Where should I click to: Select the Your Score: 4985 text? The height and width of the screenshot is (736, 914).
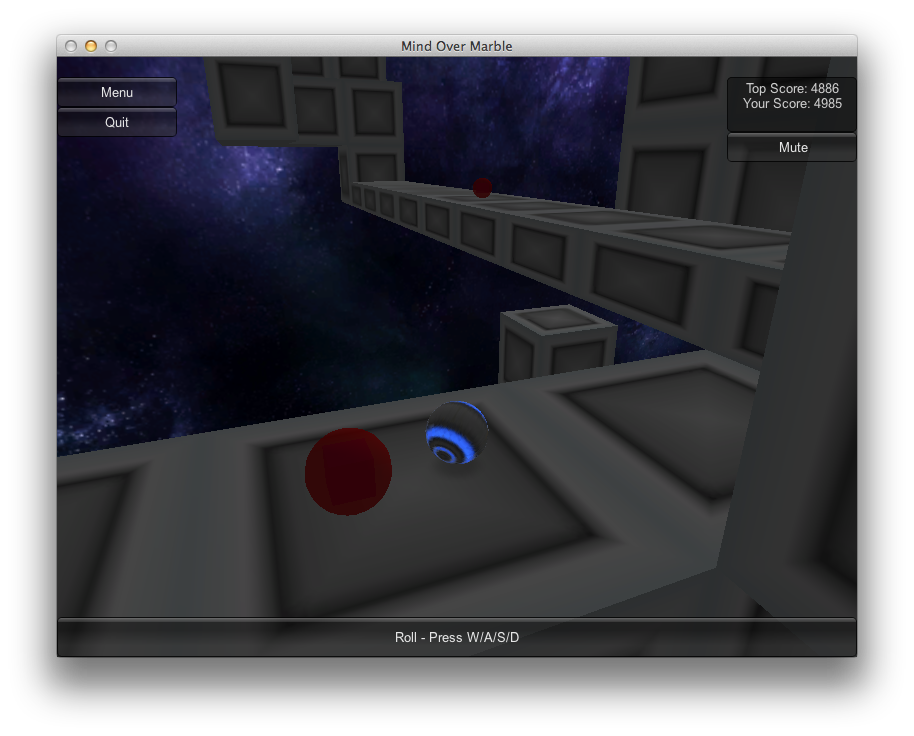(x=792, y=104)
